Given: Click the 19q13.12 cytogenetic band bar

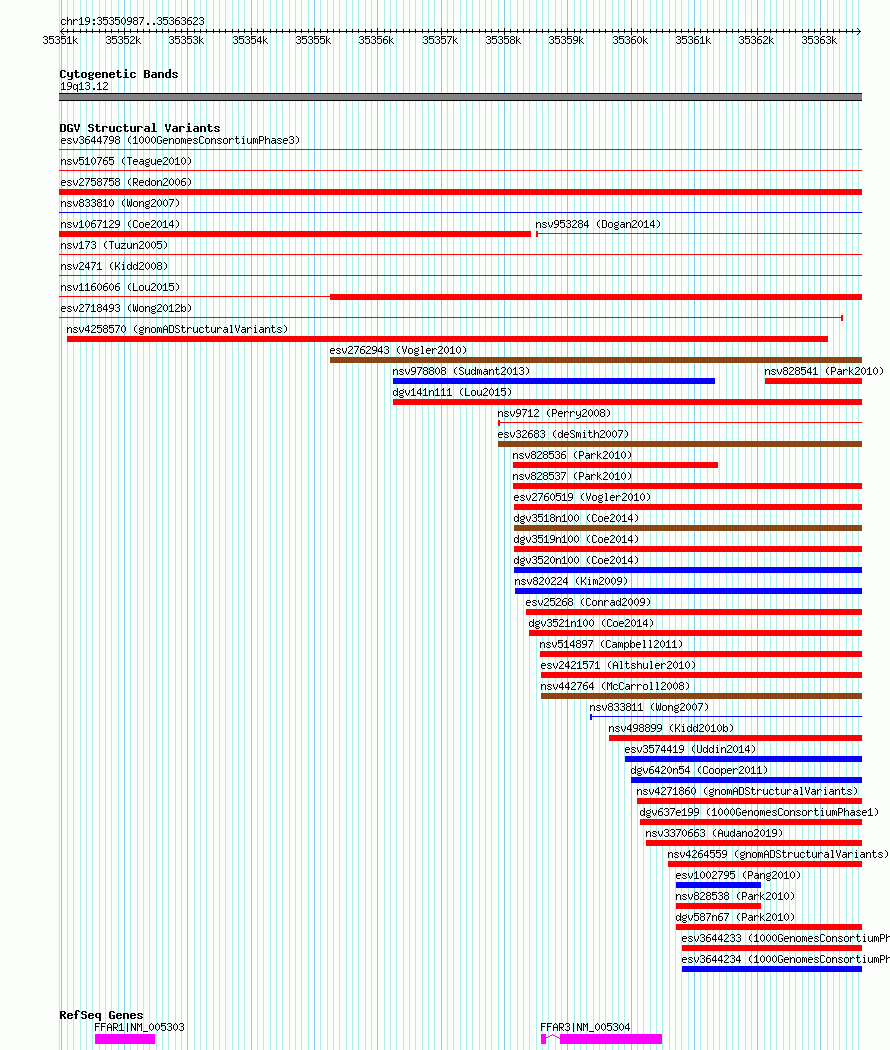Looking at the screenshot, I should (x=460, y=97).
